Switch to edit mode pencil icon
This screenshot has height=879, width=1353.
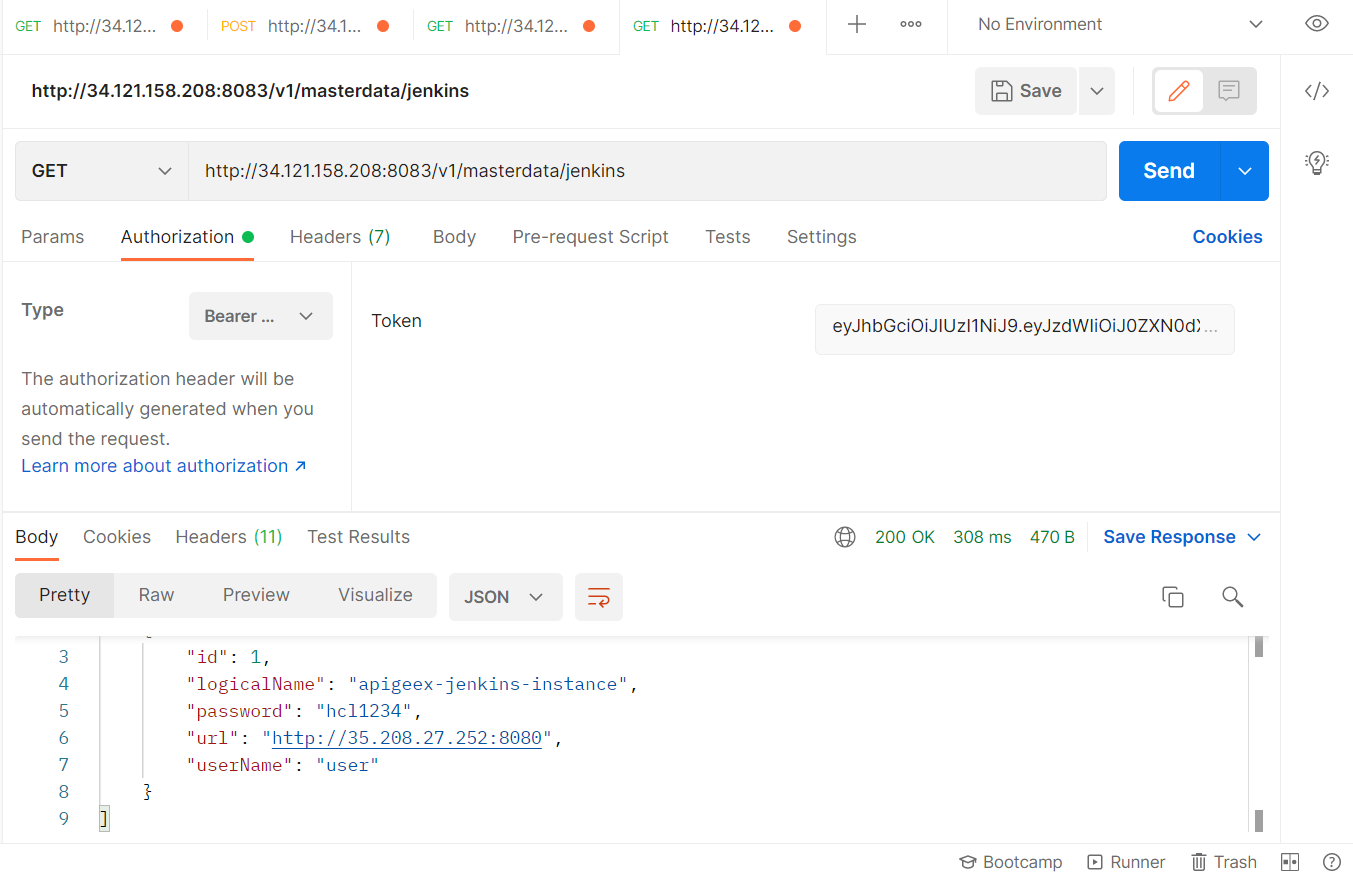pos(1179,91)
